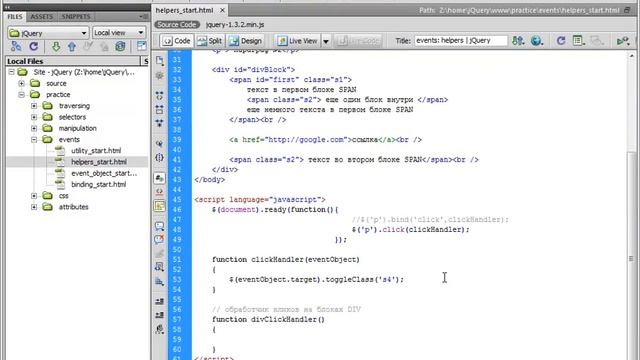Click the Select Parent Tag icon

tap(160, 144)
